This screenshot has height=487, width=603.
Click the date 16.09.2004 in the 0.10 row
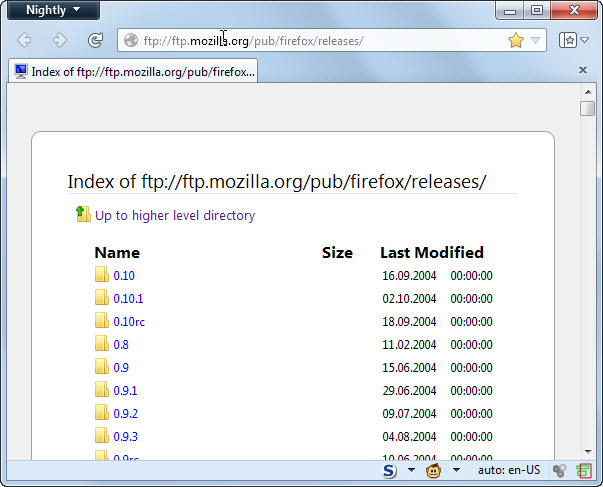click(409, 276)
